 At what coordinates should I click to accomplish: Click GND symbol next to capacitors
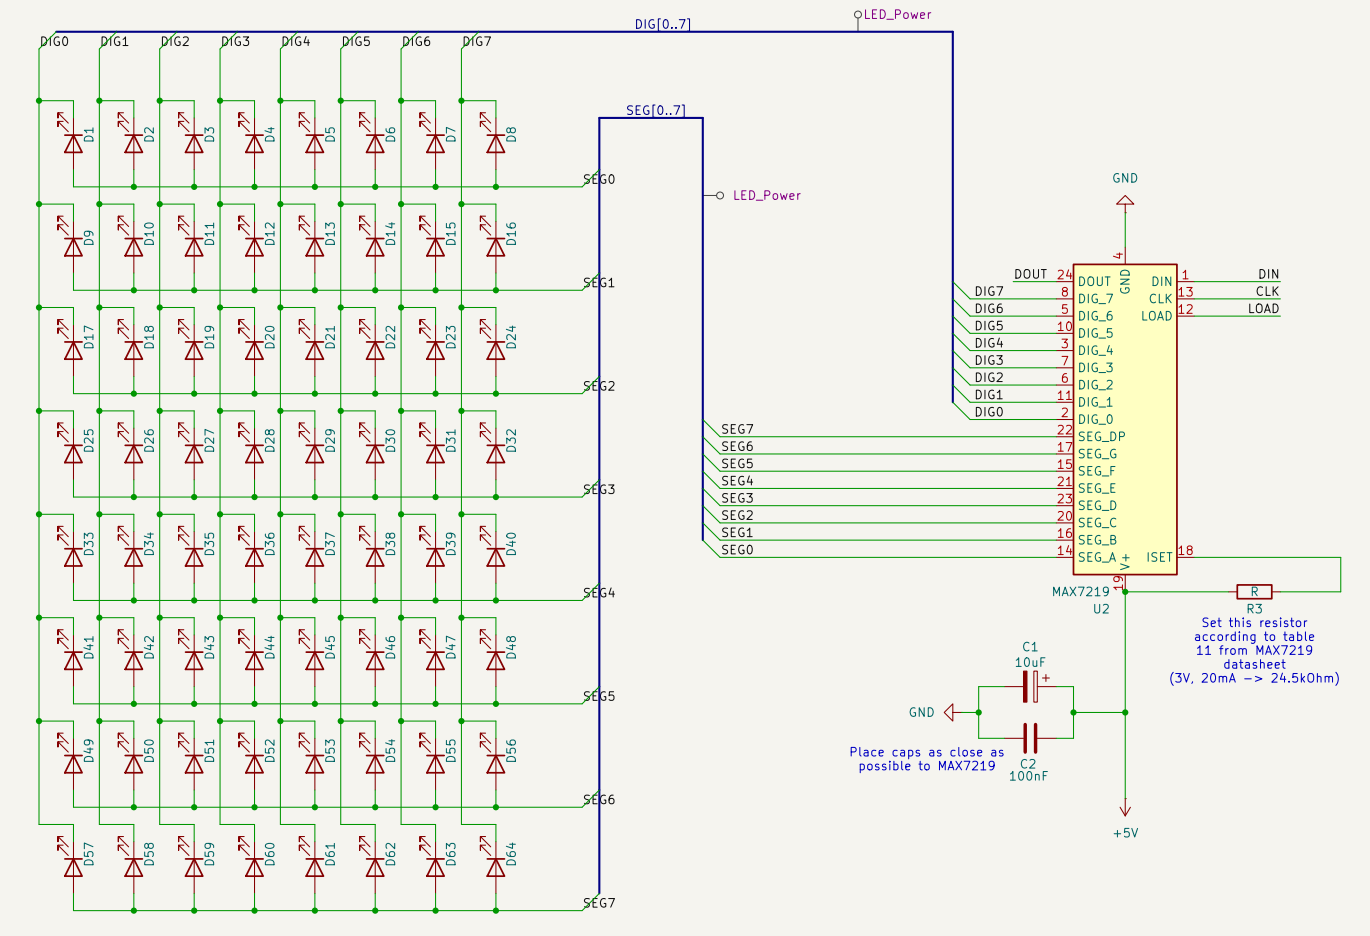(949, 712)
